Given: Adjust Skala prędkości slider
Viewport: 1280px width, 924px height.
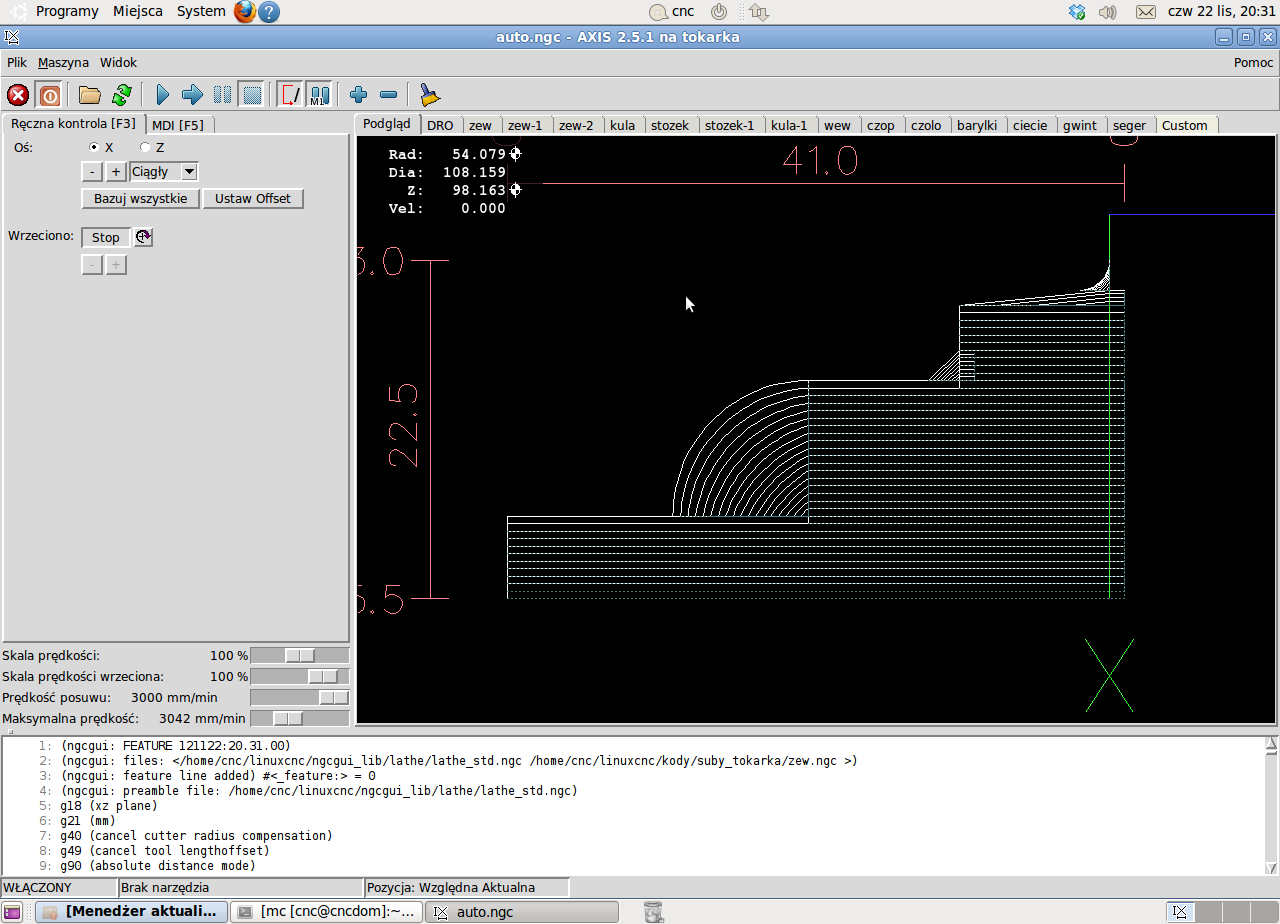Looking at the screenshot, I should 300,655.
